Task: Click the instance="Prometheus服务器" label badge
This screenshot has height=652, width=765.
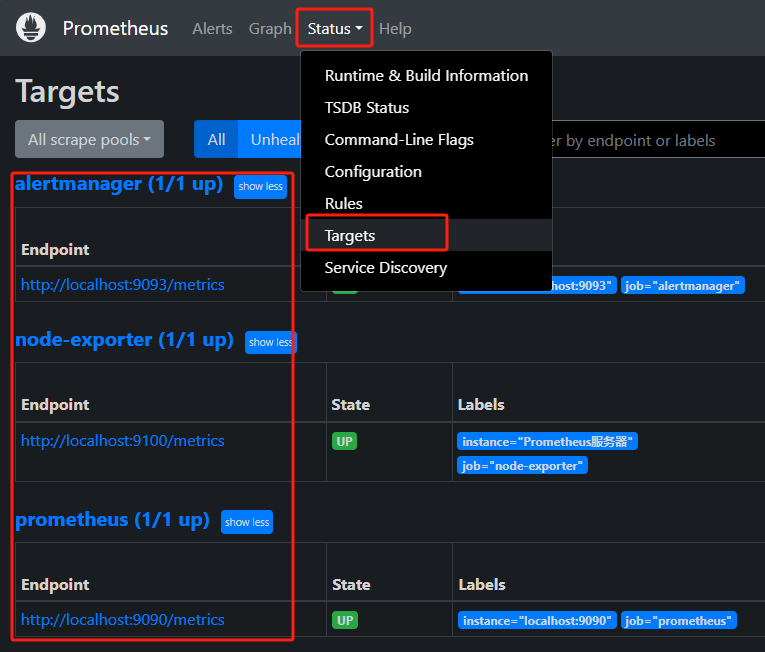Action: 547,442
